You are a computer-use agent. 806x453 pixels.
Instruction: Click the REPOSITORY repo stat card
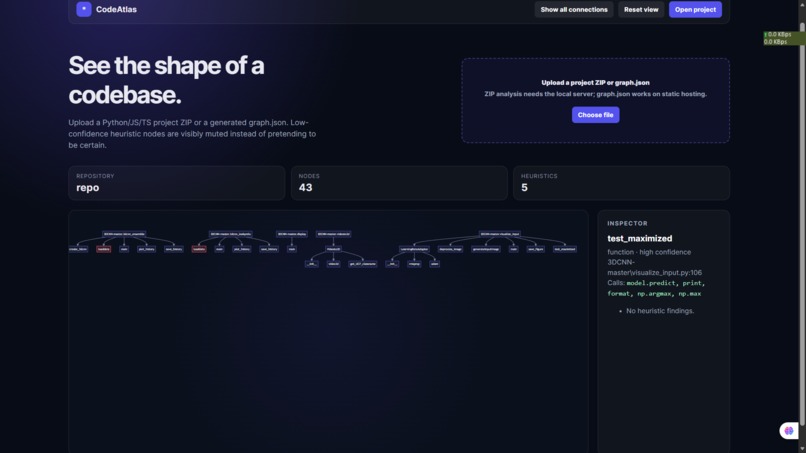pyautogui.click(x=176, y=183)
